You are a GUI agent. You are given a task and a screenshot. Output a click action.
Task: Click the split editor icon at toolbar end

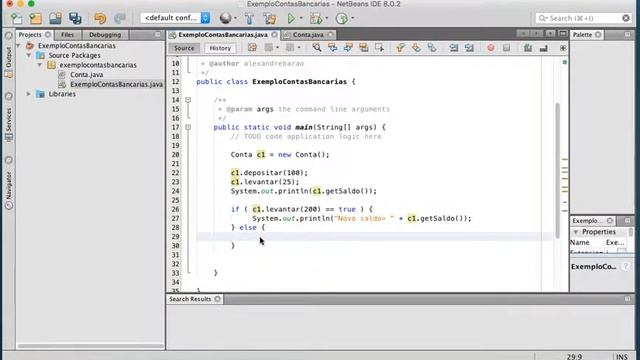point(563,48)
